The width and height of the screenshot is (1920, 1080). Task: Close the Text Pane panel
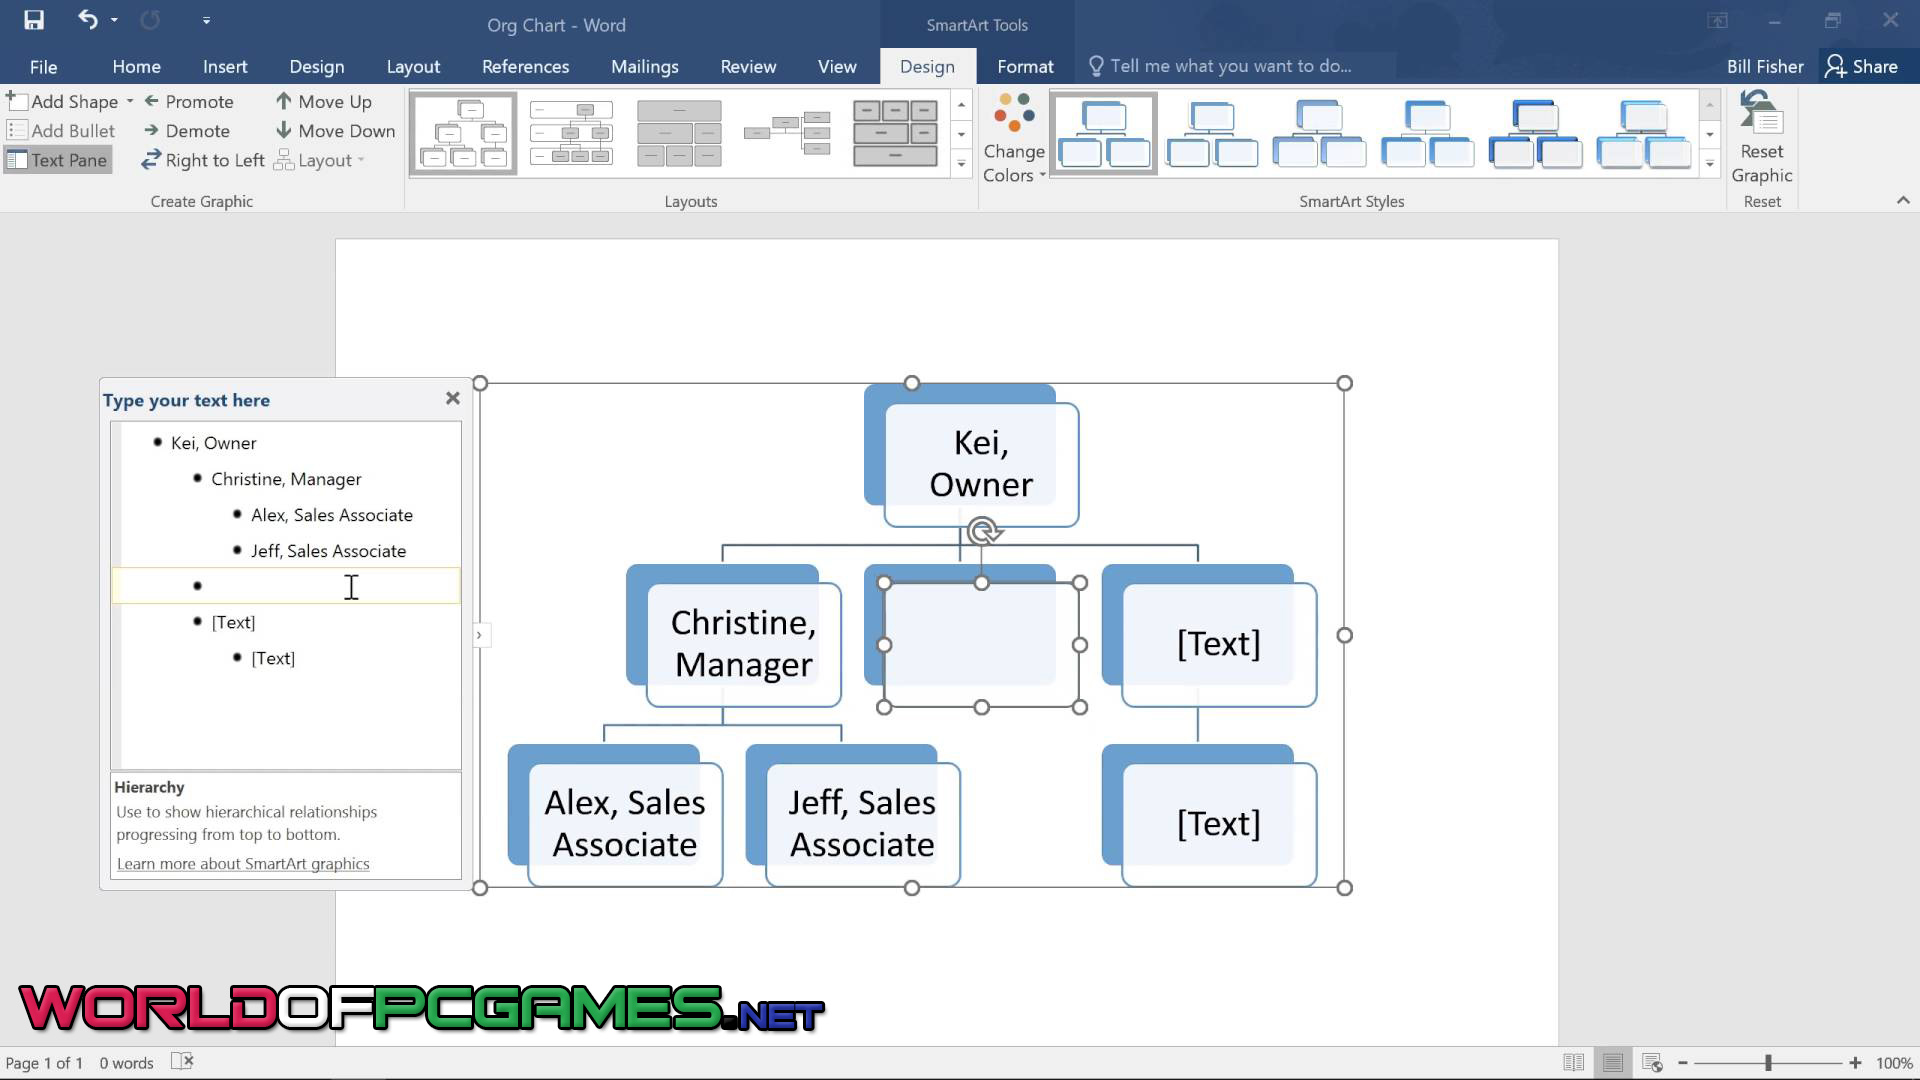[x=452, y=398]
